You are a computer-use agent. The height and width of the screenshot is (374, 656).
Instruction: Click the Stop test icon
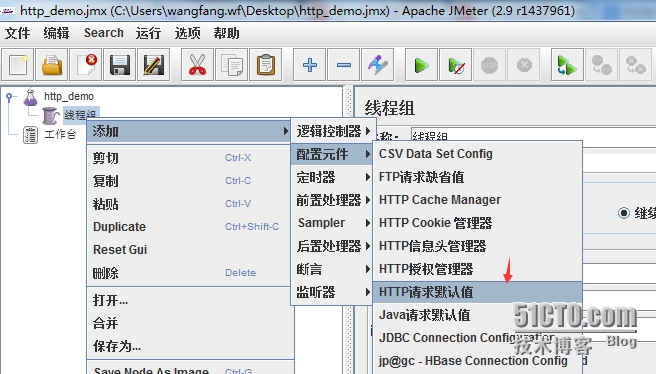489,65
